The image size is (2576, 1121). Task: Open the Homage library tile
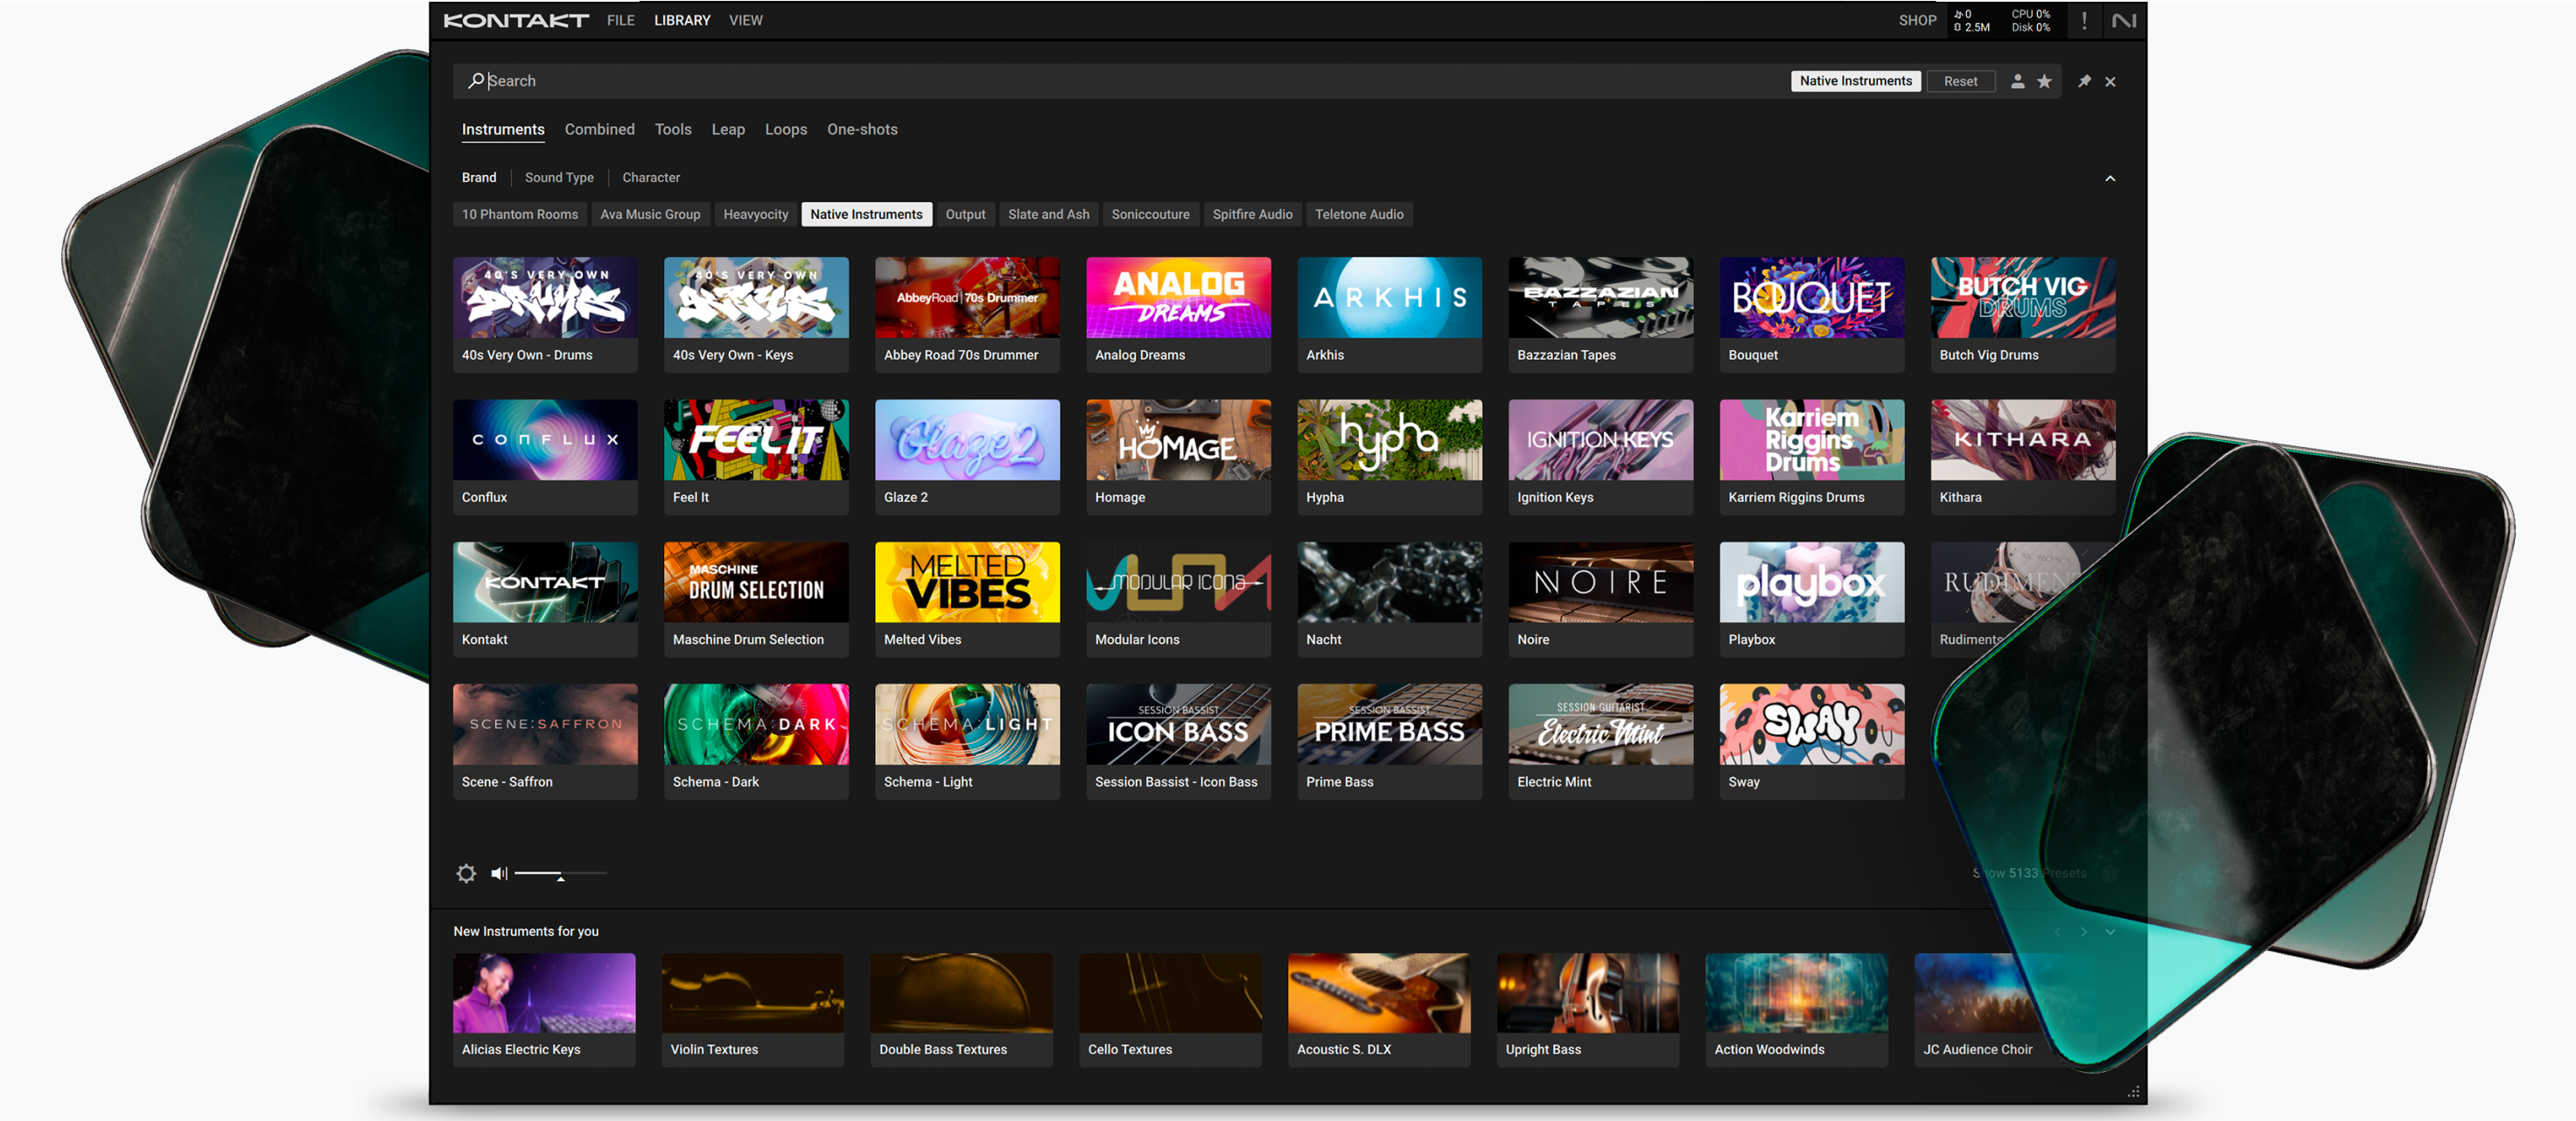pyautogui.click(x=1178, y=457)
